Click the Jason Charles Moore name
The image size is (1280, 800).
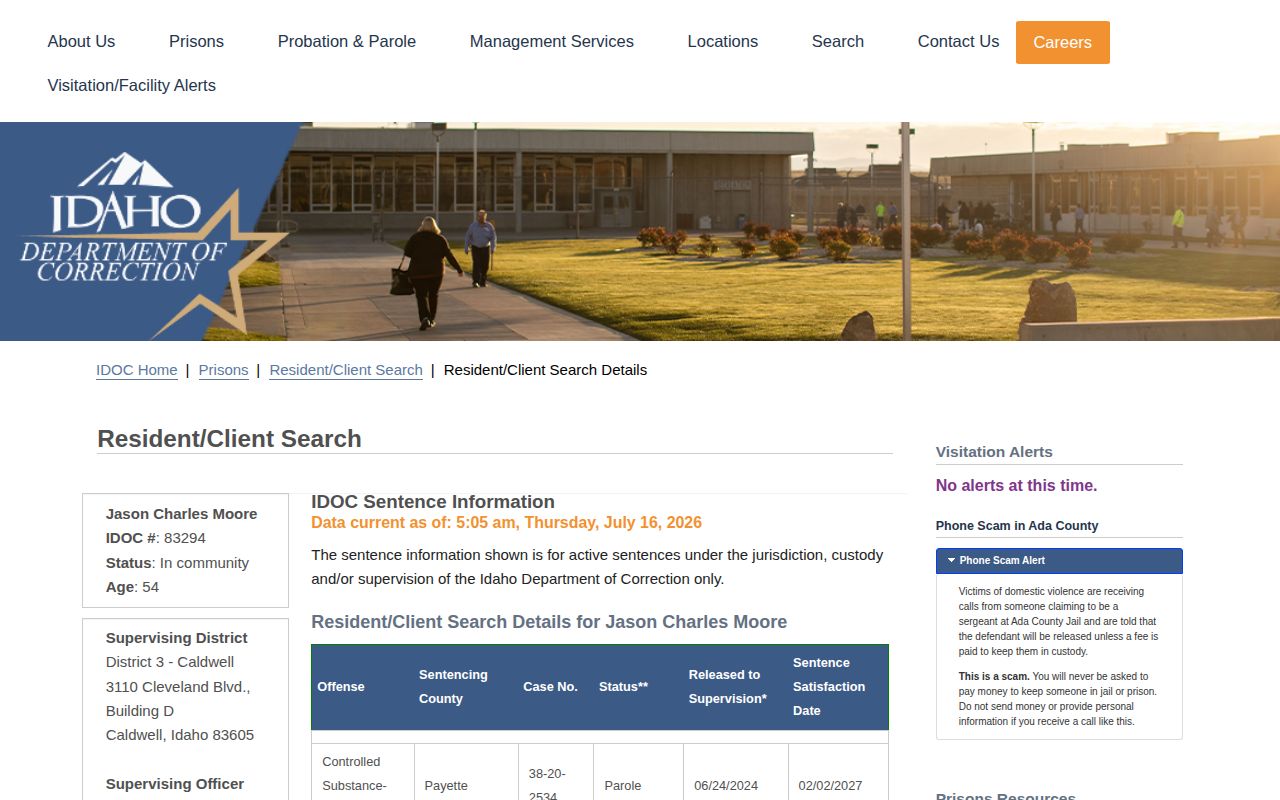pos(182,514)
